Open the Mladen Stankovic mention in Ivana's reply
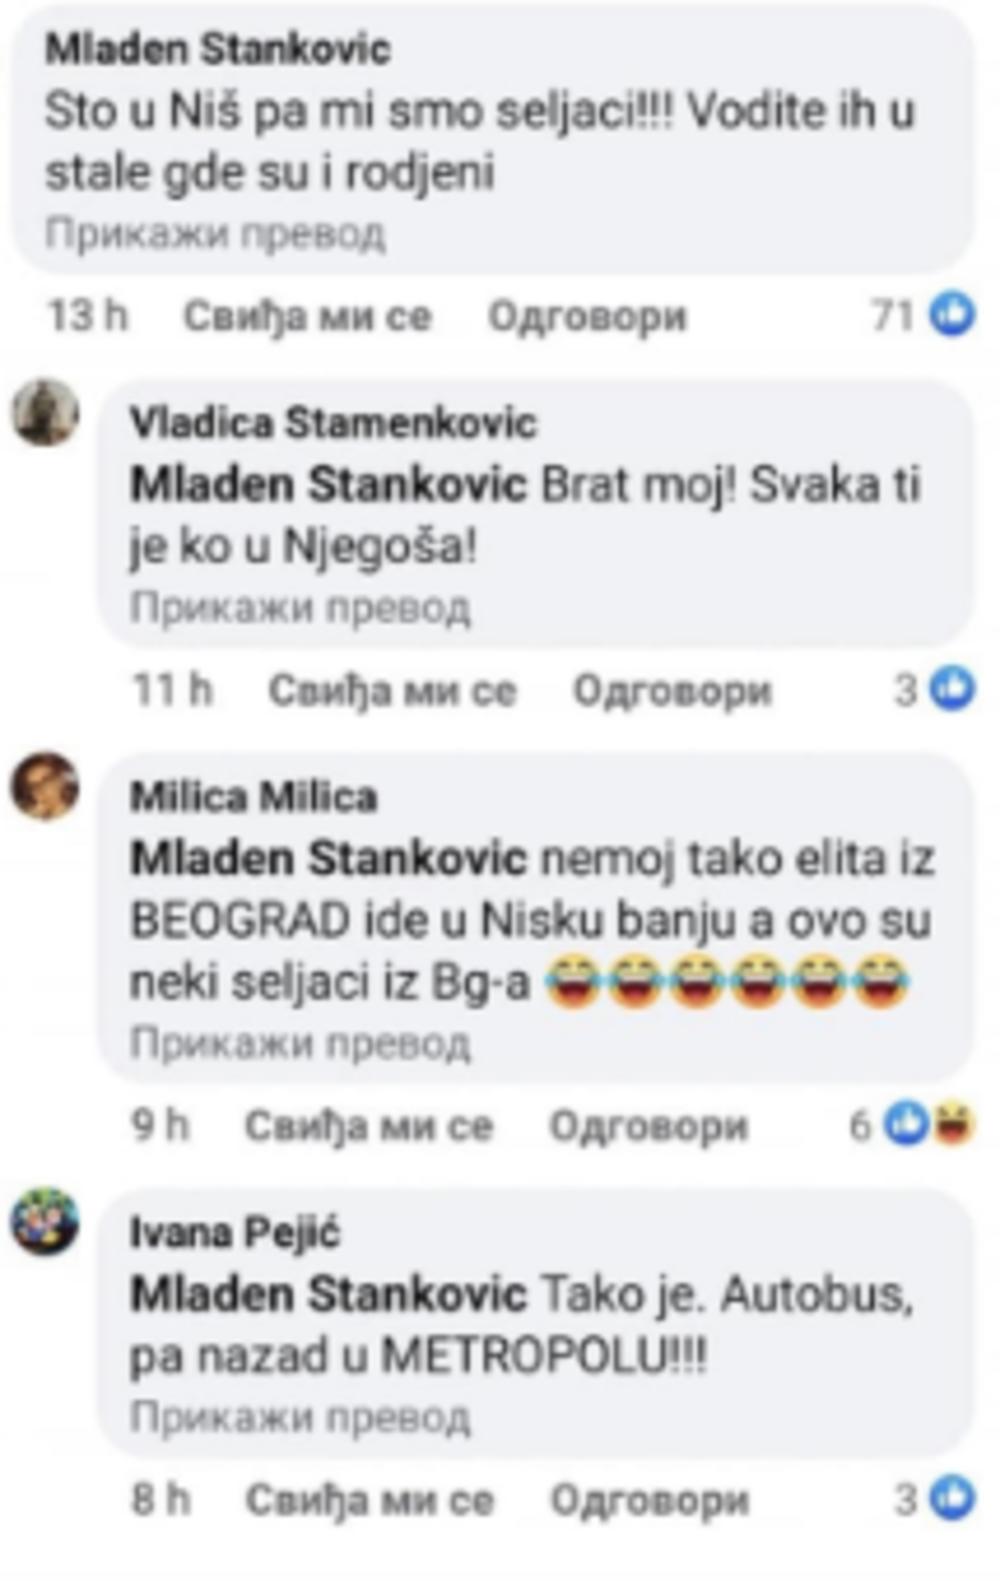This screenshot has width=1000, height=1581. pyautogui.click(x=328, y=1294)
